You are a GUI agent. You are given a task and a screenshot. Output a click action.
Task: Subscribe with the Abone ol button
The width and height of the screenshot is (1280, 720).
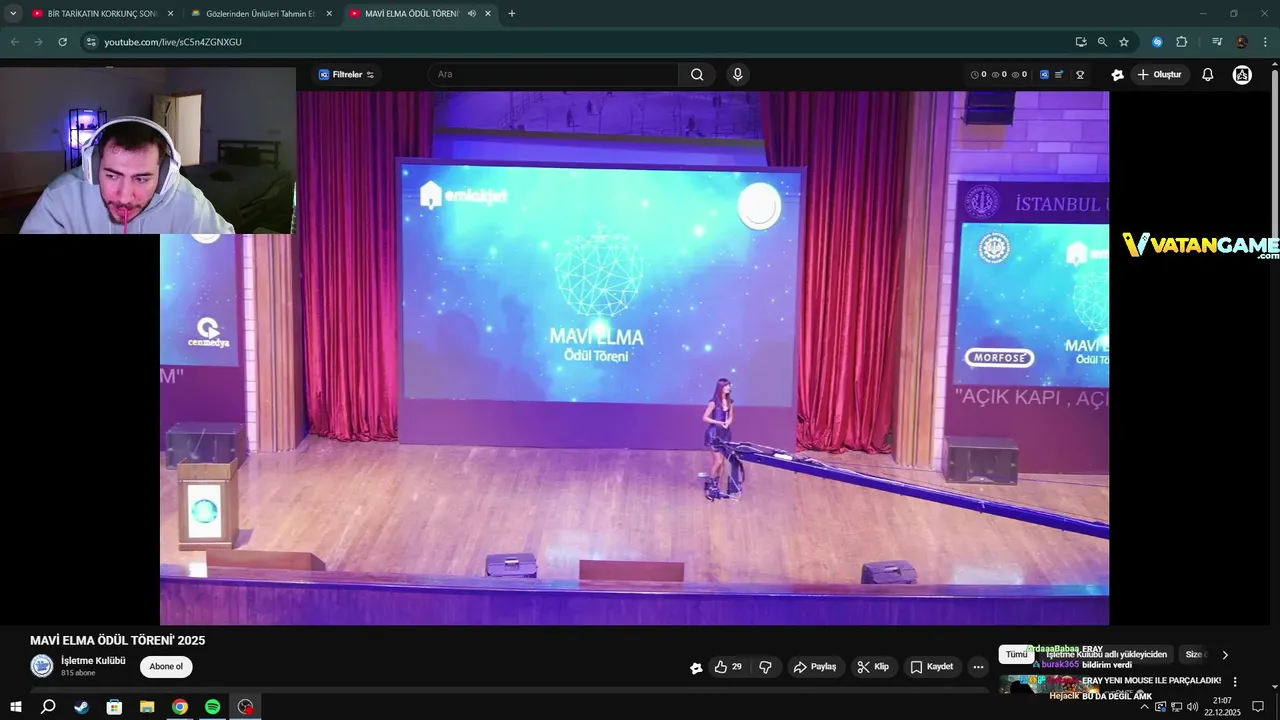click(x=166, y=667)
